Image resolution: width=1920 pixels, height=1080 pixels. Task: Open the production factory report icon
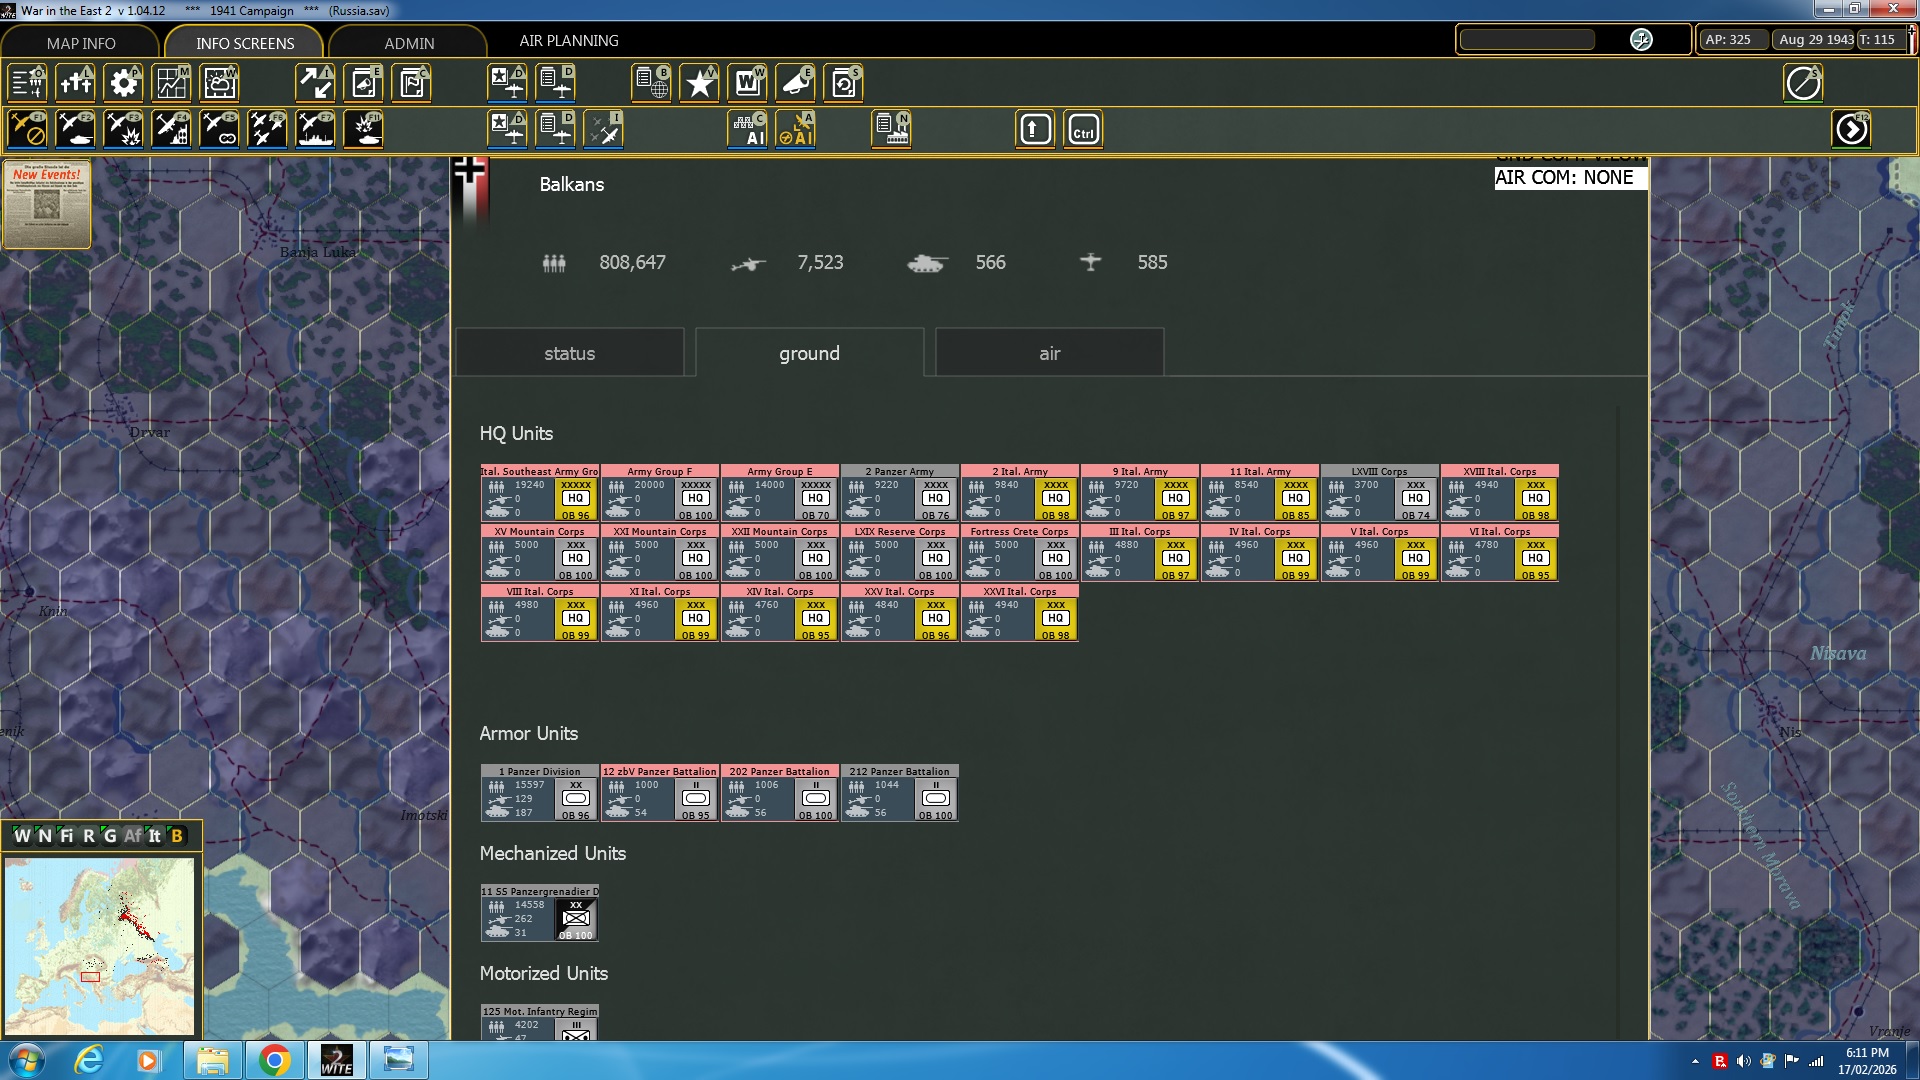891,130
